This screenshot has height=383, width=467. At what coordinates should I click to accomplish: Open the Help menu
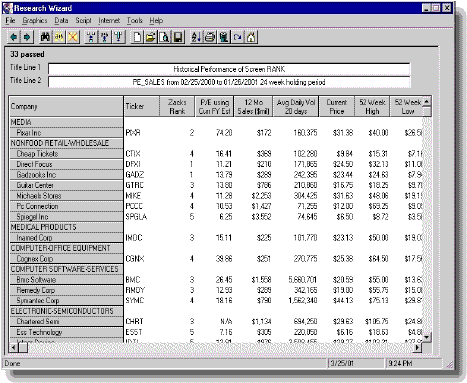[156, 21]
